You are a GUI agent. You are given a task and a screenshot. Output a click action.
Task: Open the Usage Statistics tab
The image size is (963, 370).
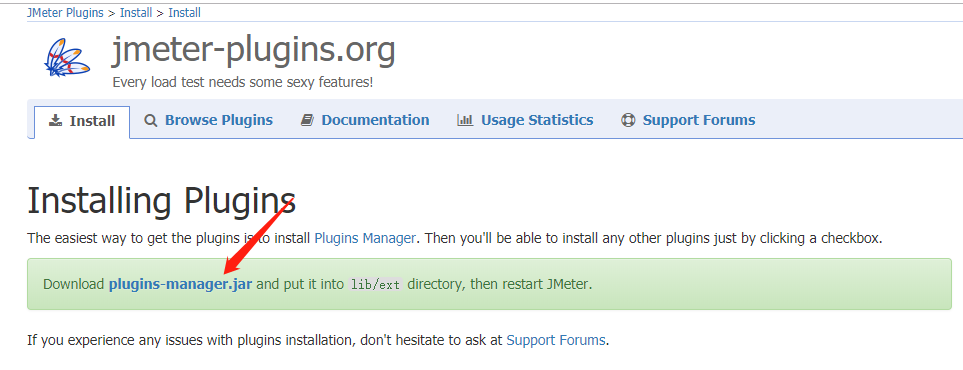click(525, 120)
